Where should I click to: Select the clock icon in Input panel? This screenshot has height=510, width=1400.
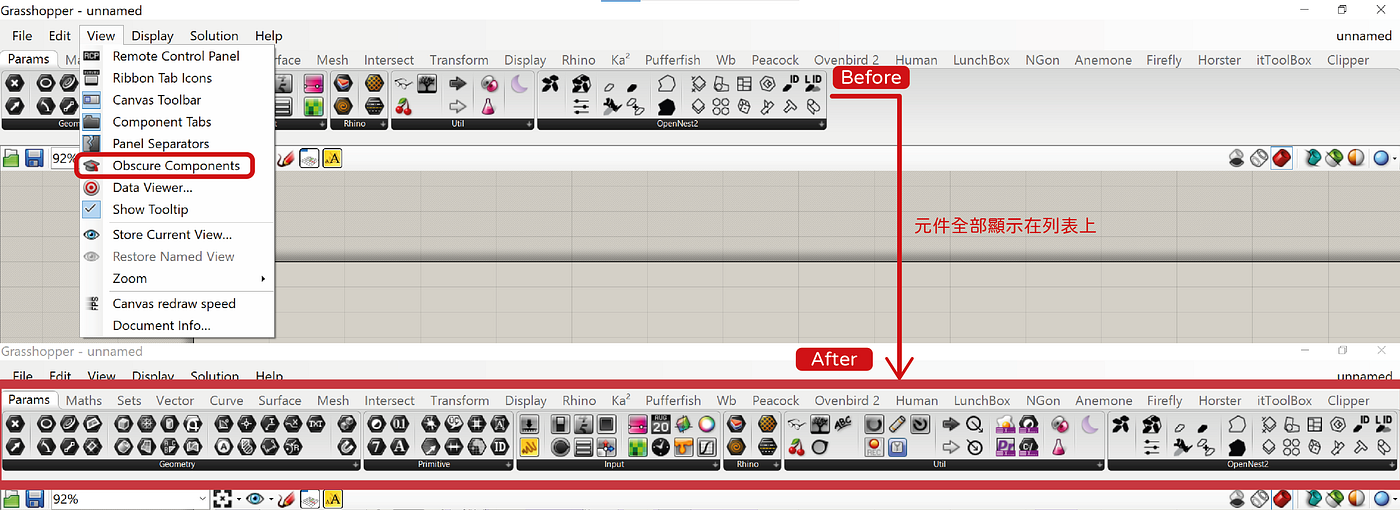[x=660, y=447]
